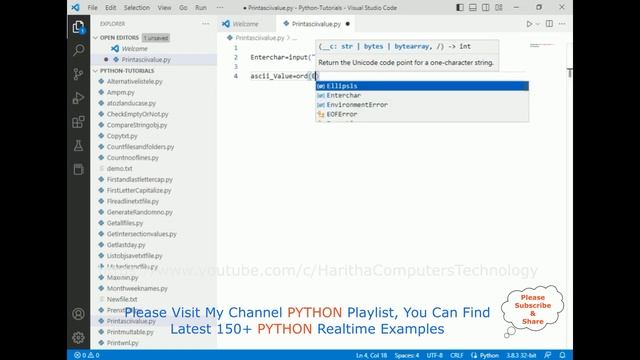Run the Python file with play button
The image size is (640, 360).
coord(529,24)
